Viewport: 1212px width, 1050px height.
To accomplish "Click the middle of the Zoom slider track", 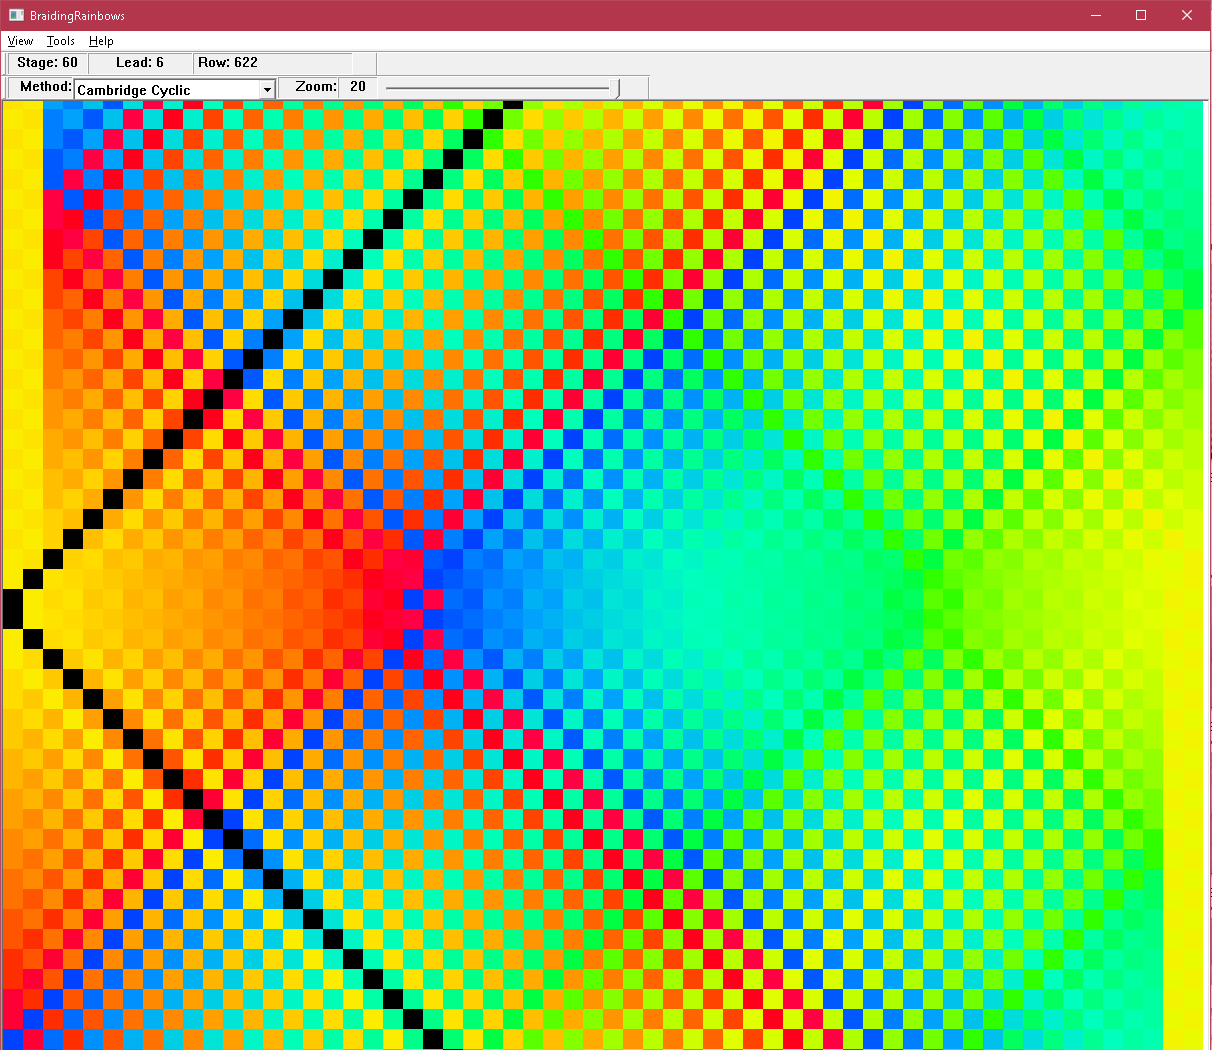I will point(500,88).
